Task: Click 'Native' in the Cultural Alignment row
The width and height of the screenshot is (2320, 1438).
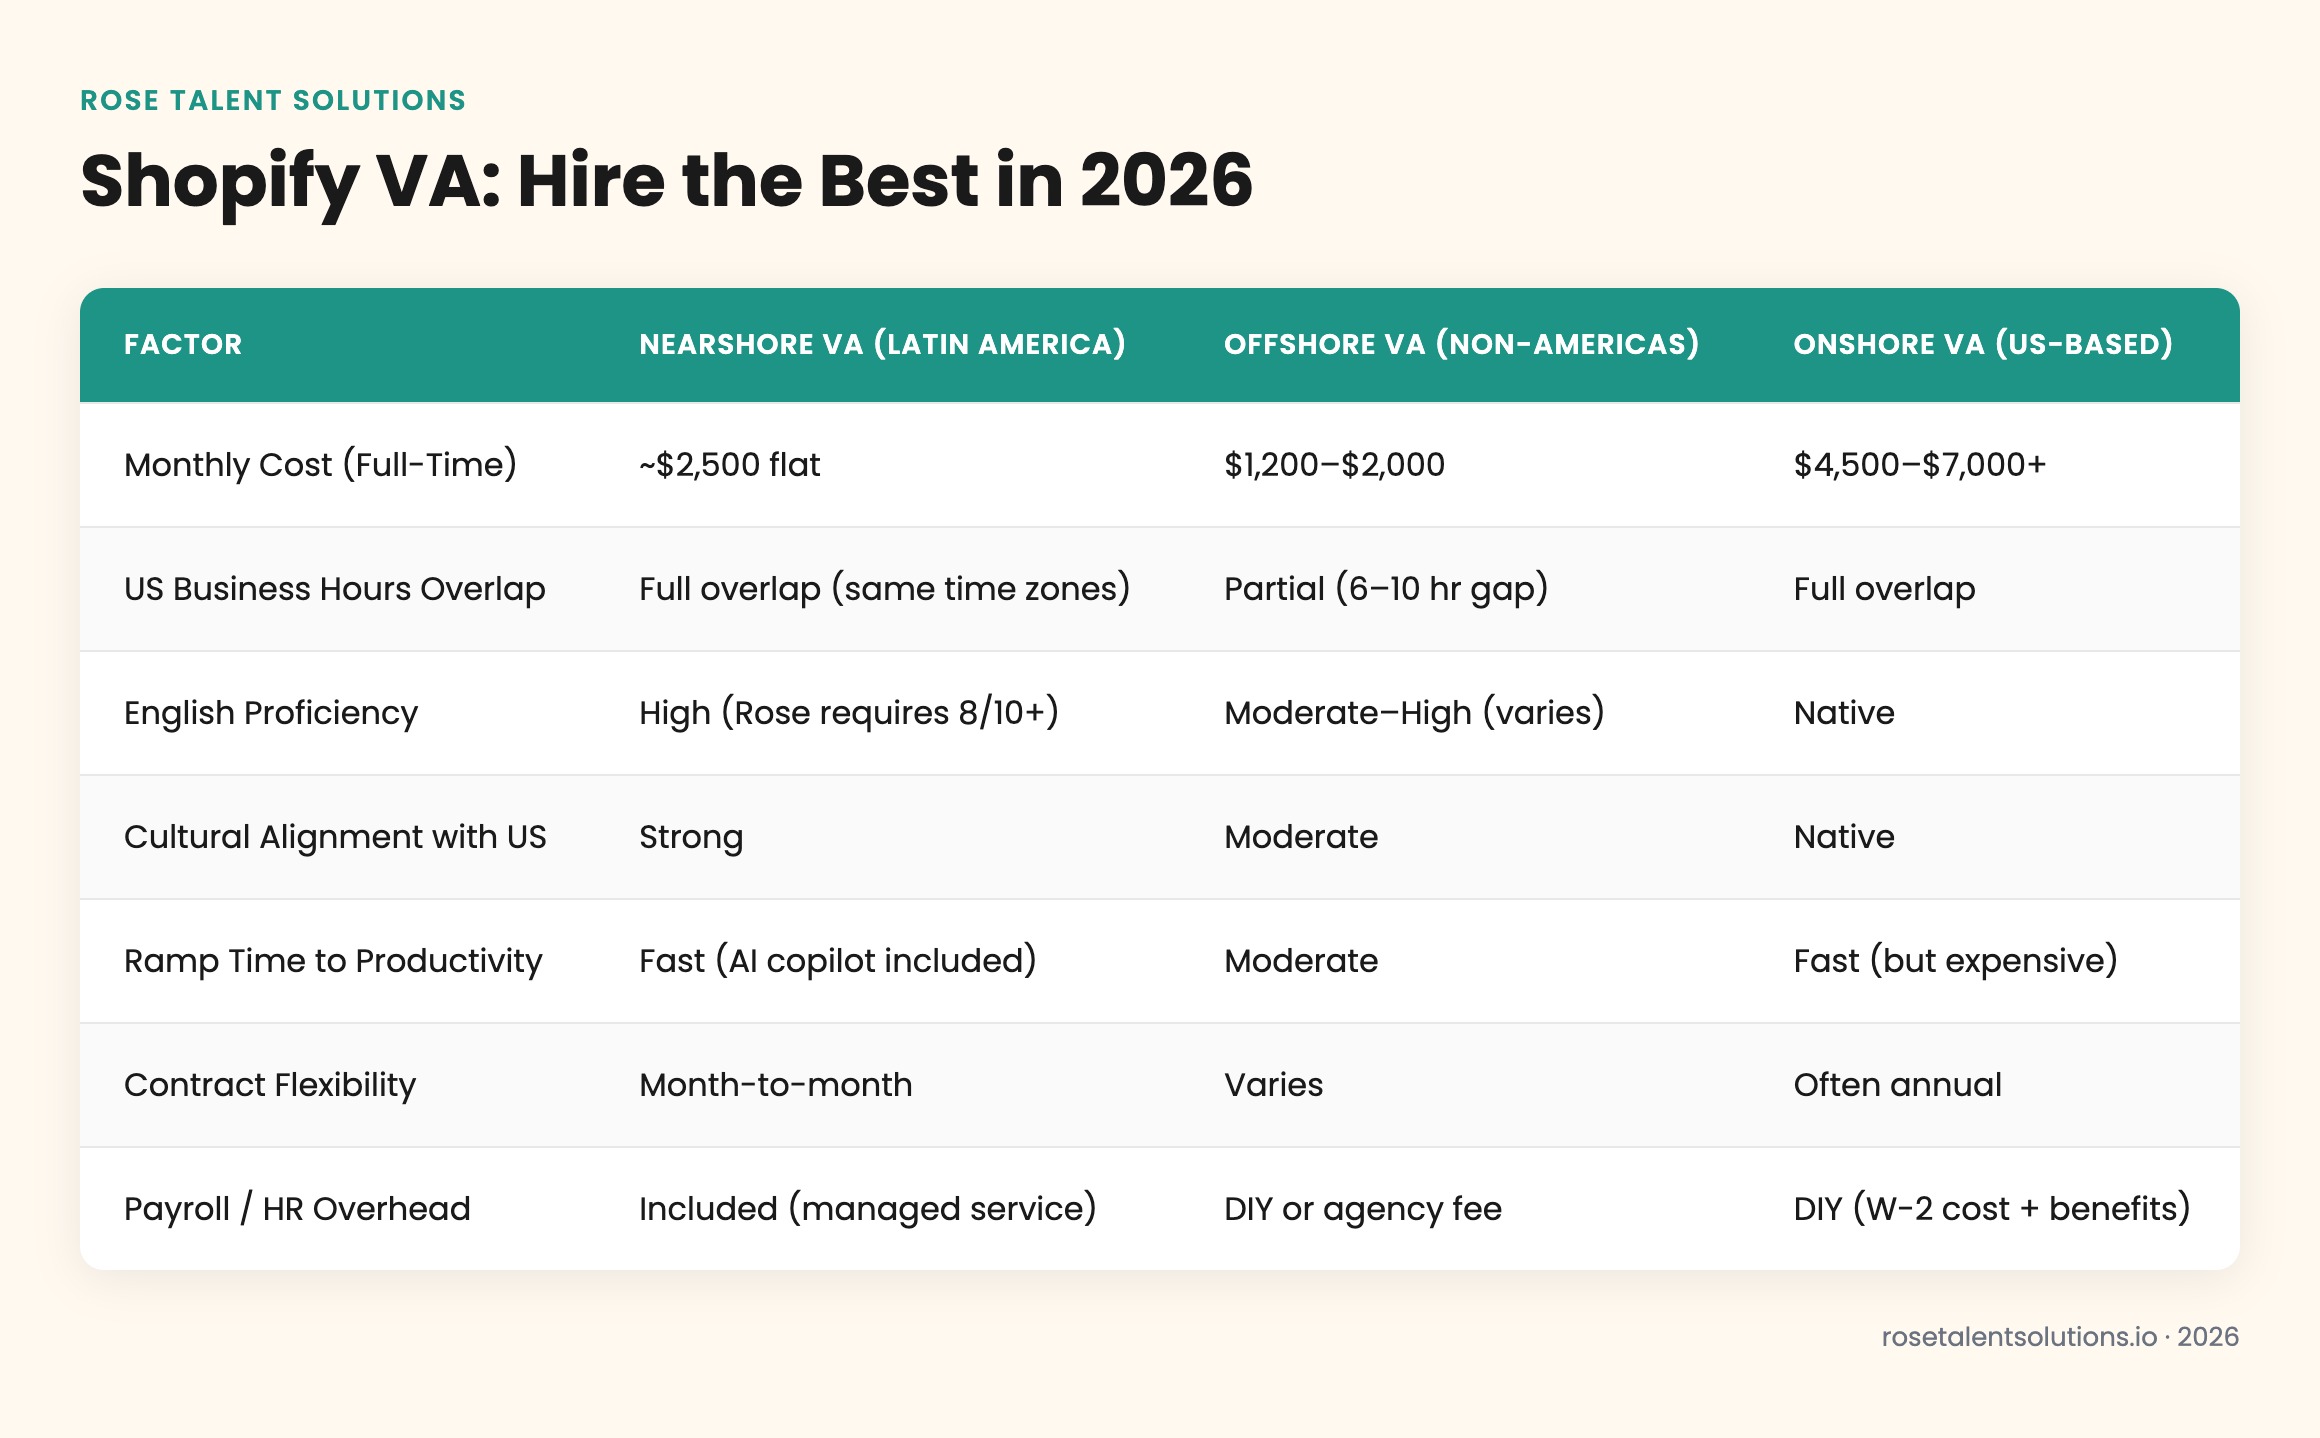Action: [1844, 837]
